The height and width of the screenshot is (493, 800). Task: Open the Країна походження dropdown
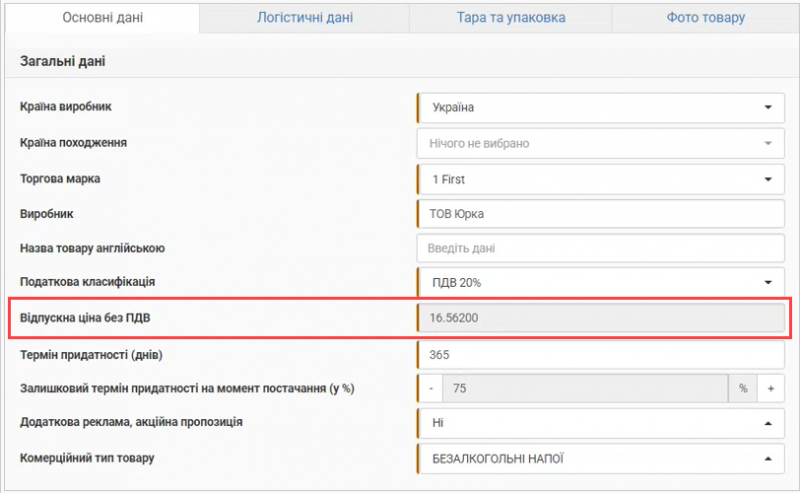point(600,143)
